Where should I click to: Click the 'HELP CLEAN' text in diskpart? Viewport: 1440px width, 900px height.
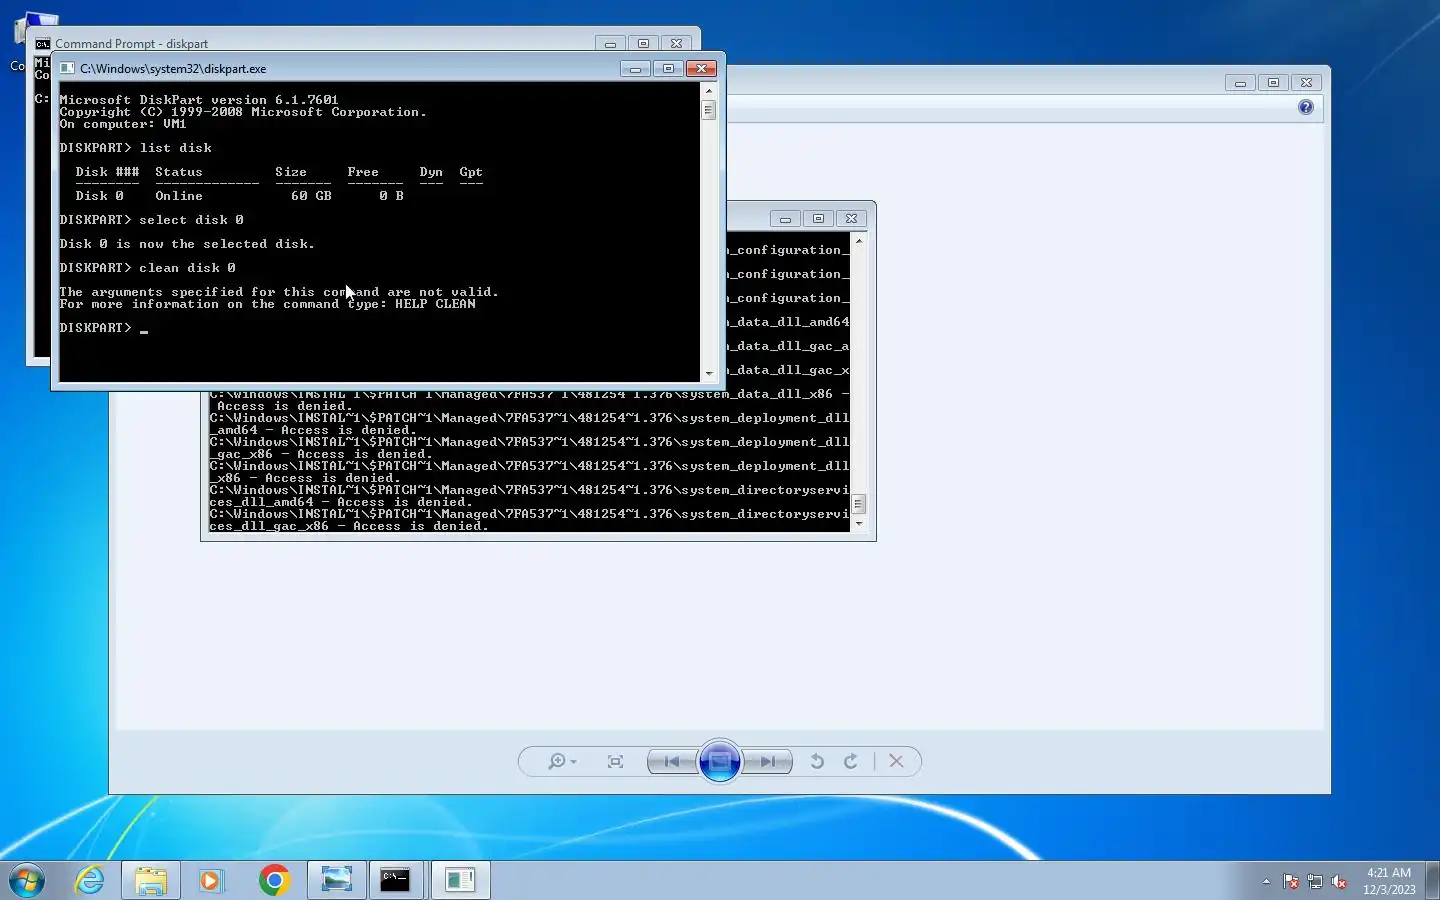pyautogui.click(x=435, y=304)
